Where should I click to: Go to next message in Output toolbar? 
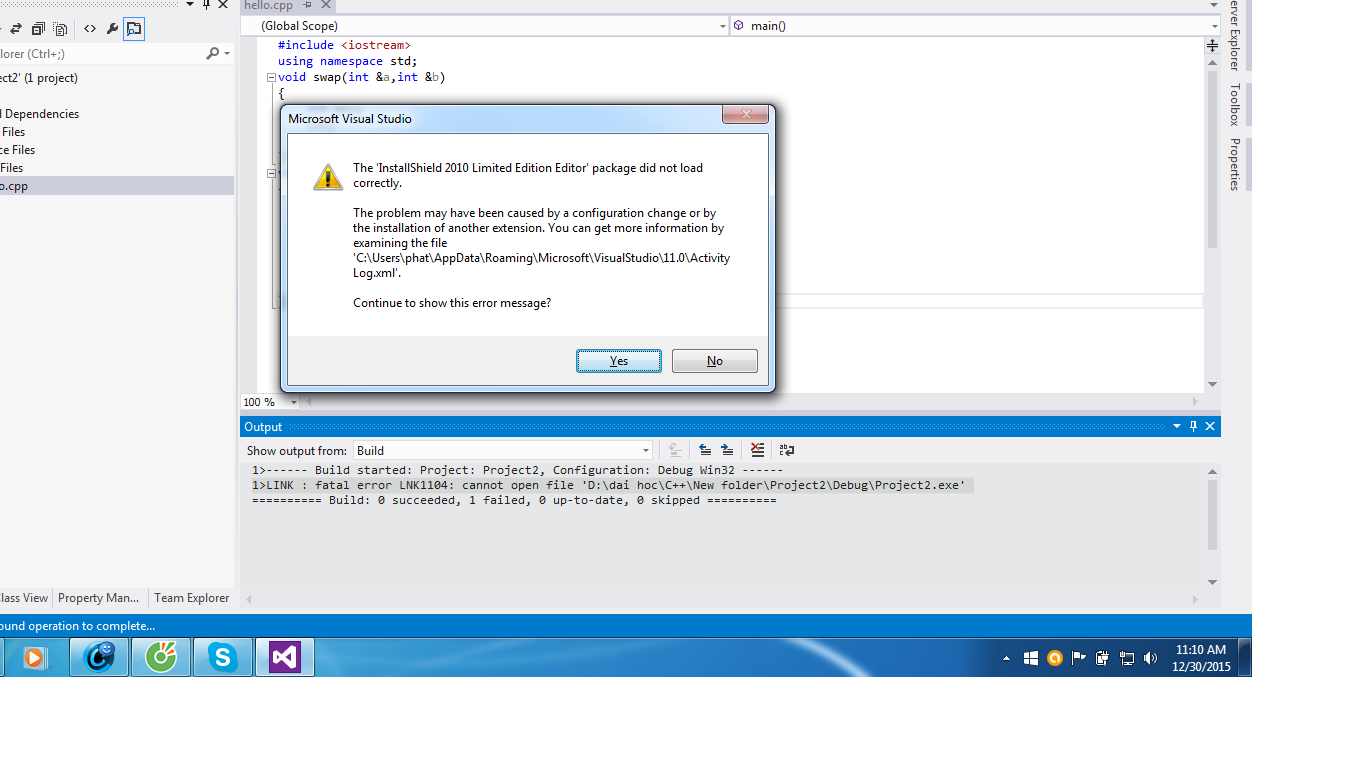[x=727, y=450]
